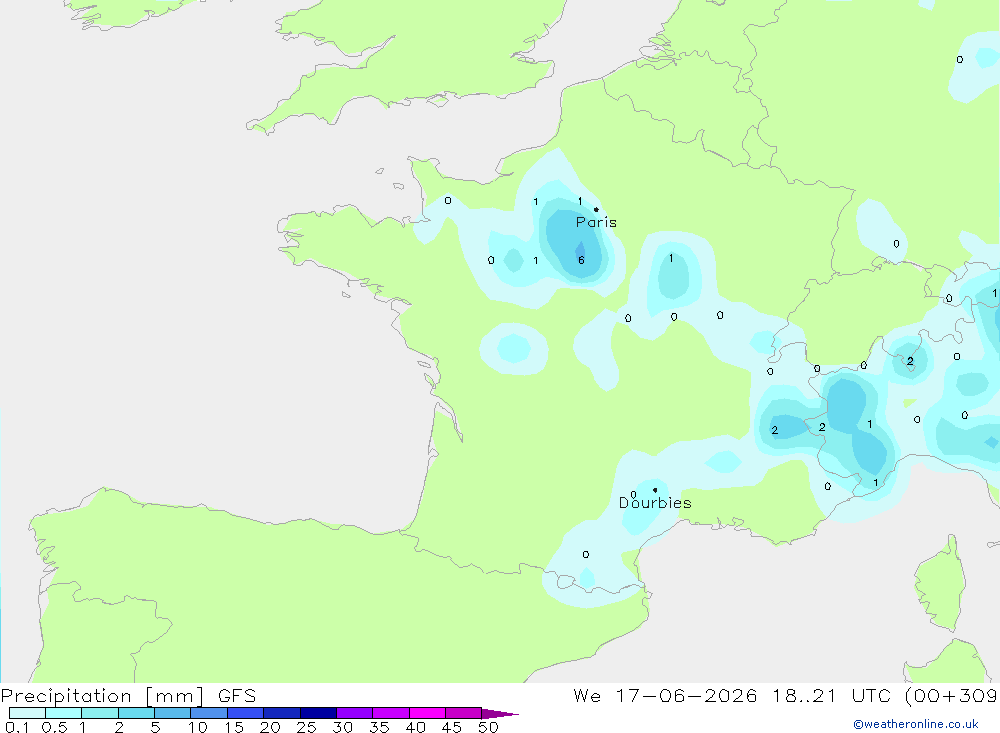The image size is (1000, 733).
Task: Pick the 20–25 mm legend color swatch
Action: point(282,713)
